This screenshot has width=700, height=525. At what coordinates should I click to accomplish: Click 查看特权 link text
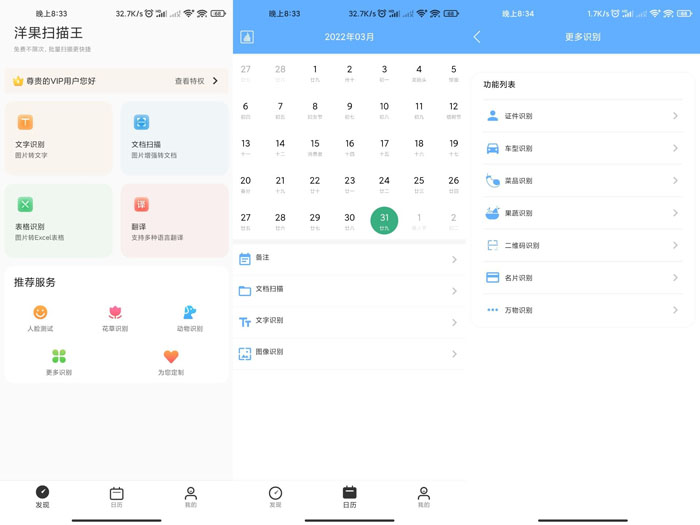pos(190,81)
